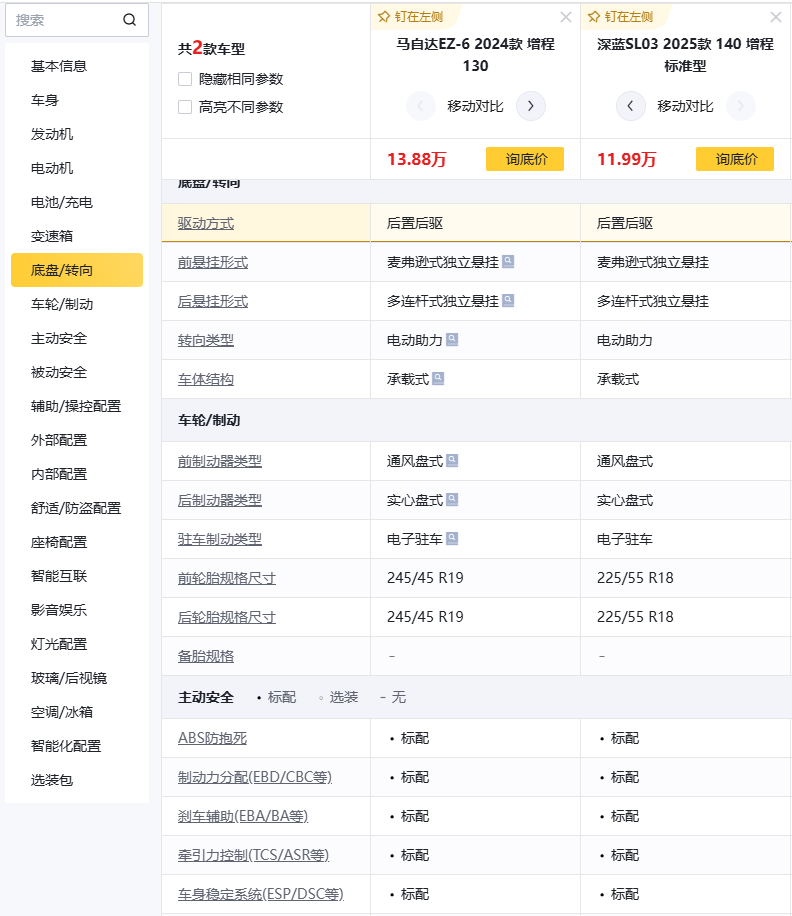
Task: Move Mazda EZ-6 column right
Action: 530,106
